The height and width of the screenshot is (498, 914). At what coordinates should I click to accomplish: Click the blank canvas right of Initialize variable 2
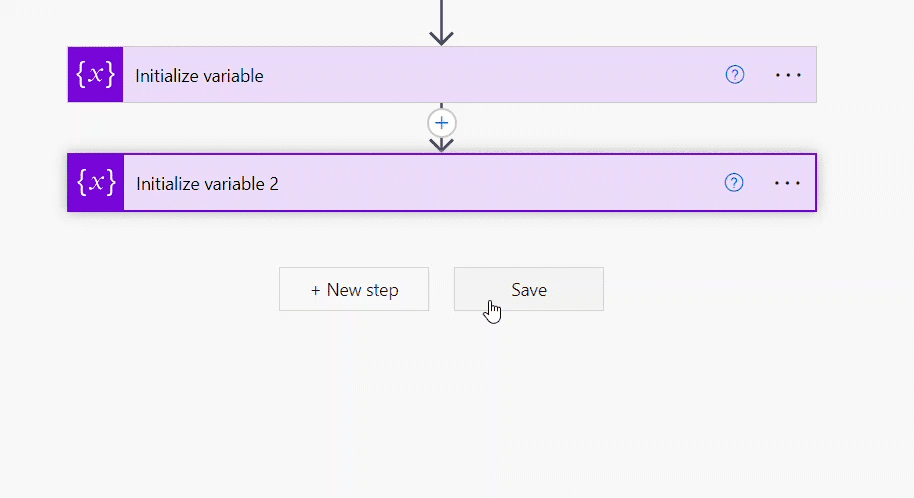tap(865, 183)
